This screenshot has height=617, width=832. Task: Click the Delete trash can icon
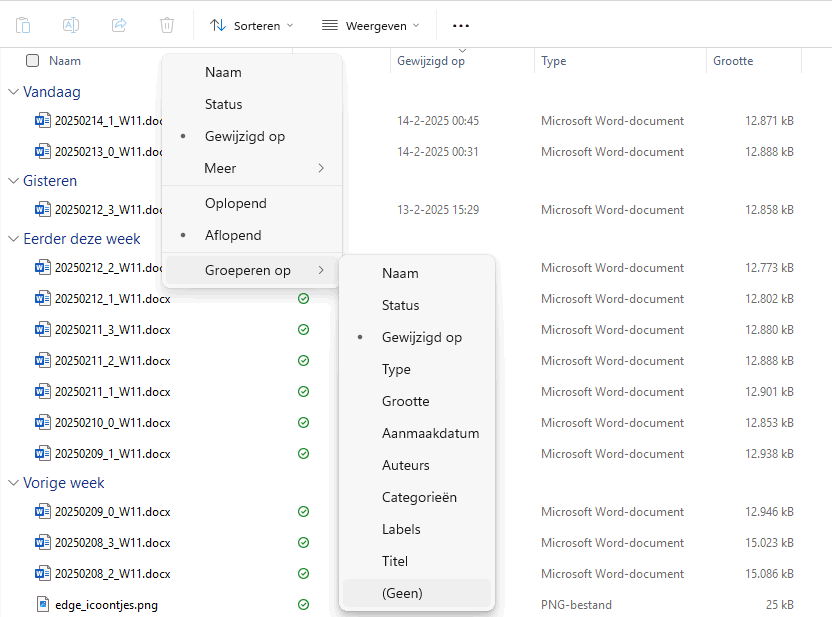[x=167, y=25]
